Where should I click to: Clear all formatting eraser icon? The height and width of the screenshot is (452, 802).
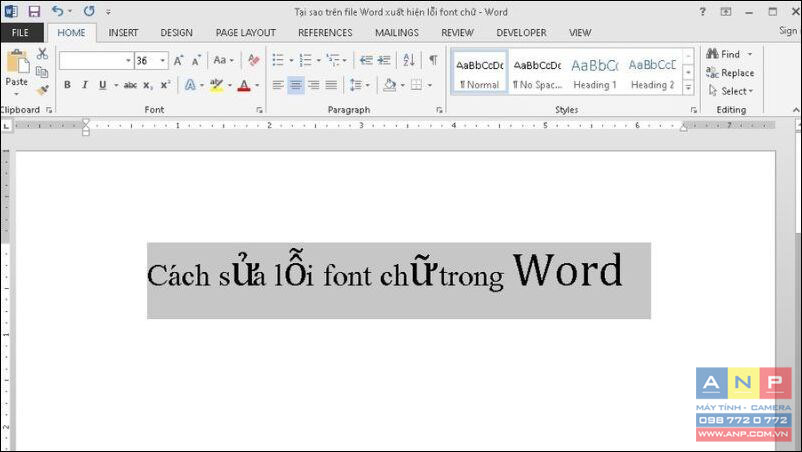click(x=253, y=60)
